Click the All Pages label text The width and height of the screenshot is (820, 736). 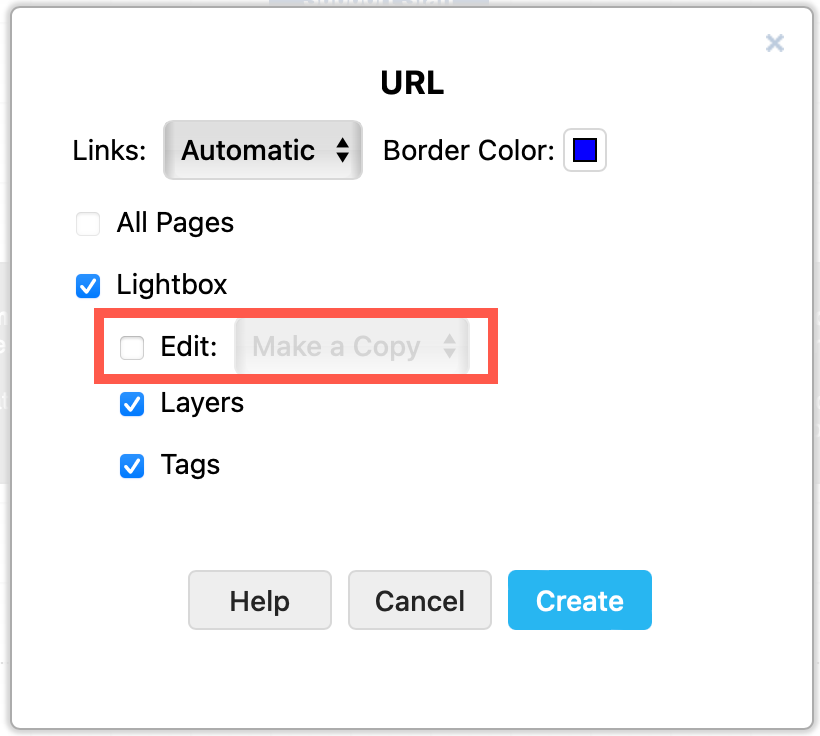(x=175, y=224)
